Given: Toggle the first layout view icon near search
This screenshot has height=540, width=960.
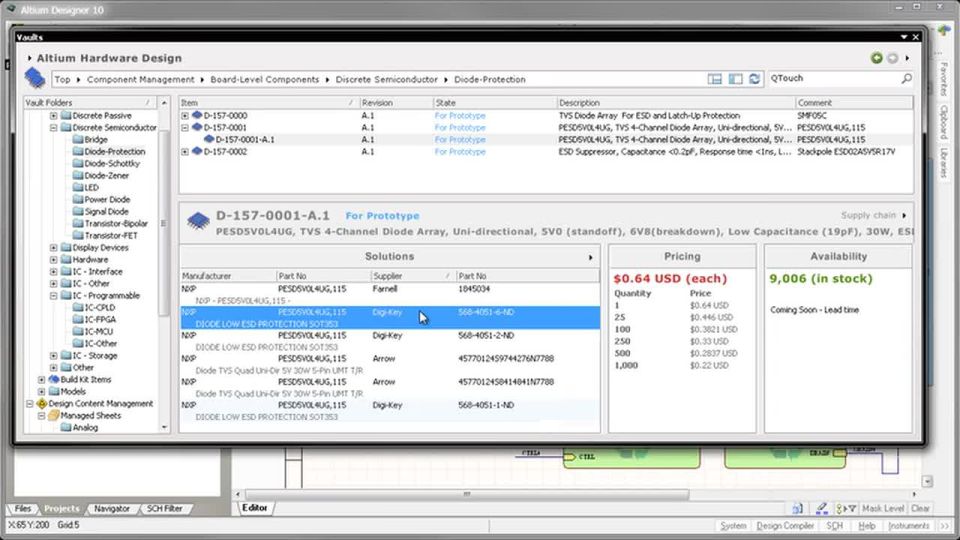Looking at the screenshot, I should coord(714,79).
